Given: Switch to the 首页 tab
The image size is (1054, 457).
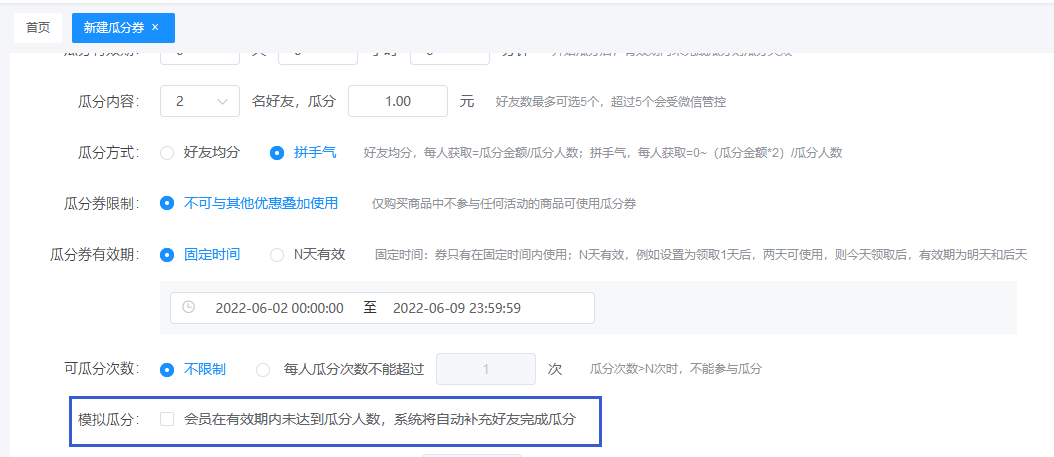Looking at the screenshot, I should pyautogui.click(x=38, y=28).
